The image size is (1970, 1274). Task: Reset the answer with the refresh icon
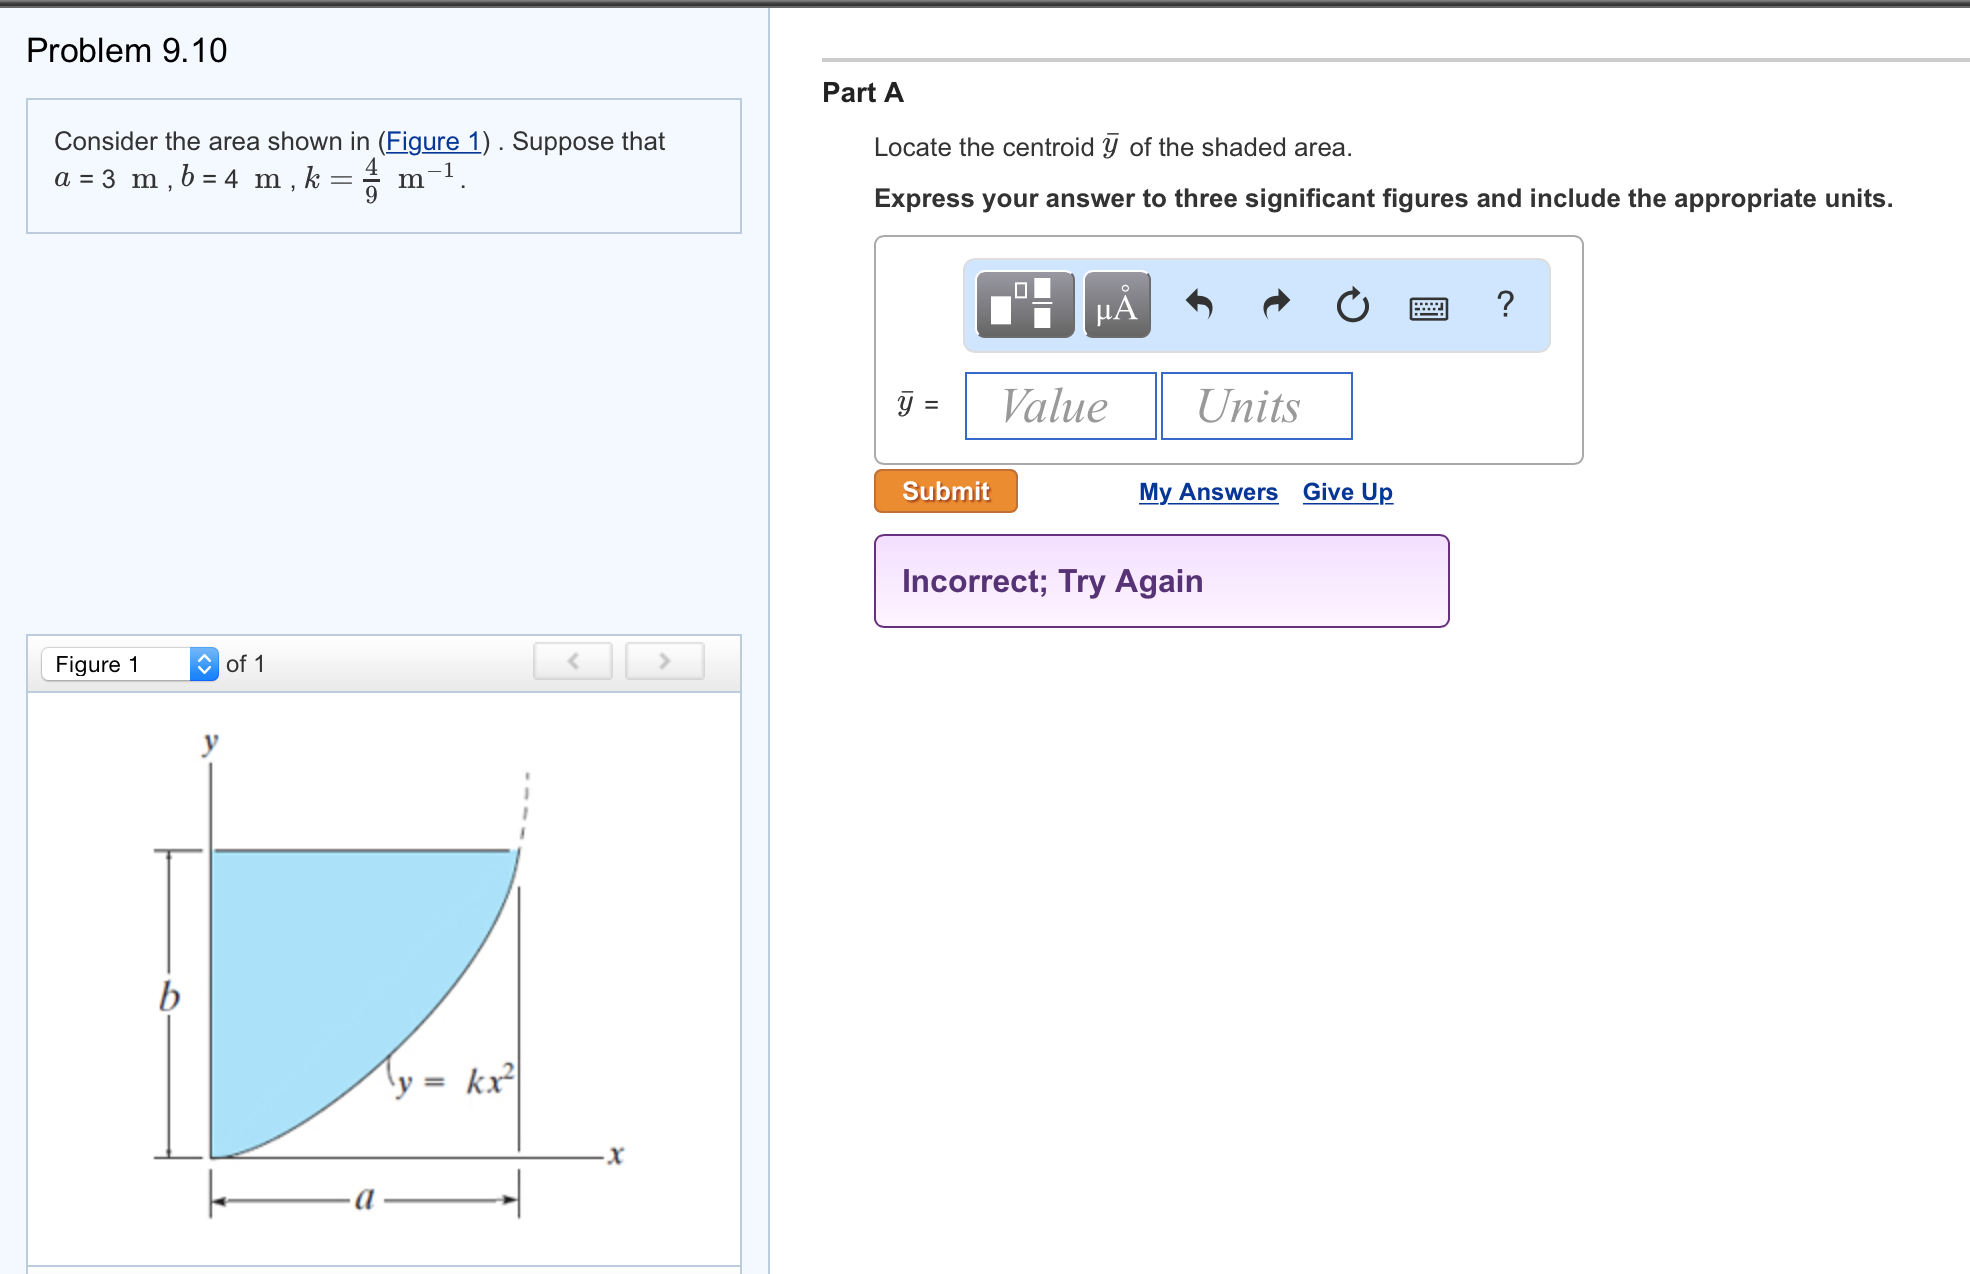tap(1351, 306)
